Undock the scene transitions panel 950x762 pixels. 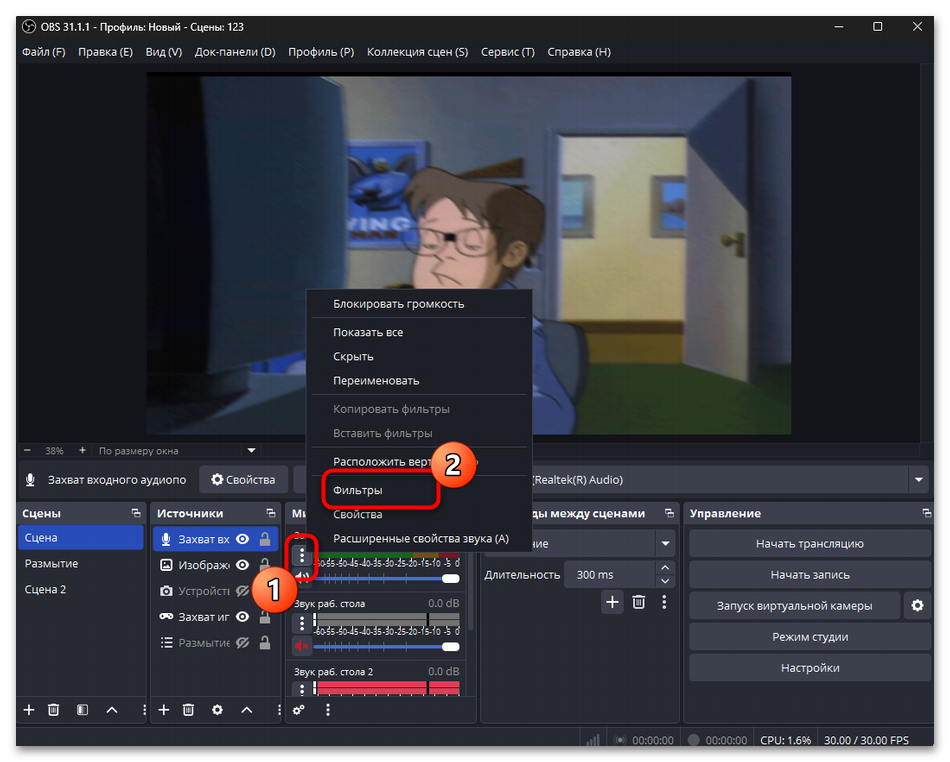click(669, 513)
